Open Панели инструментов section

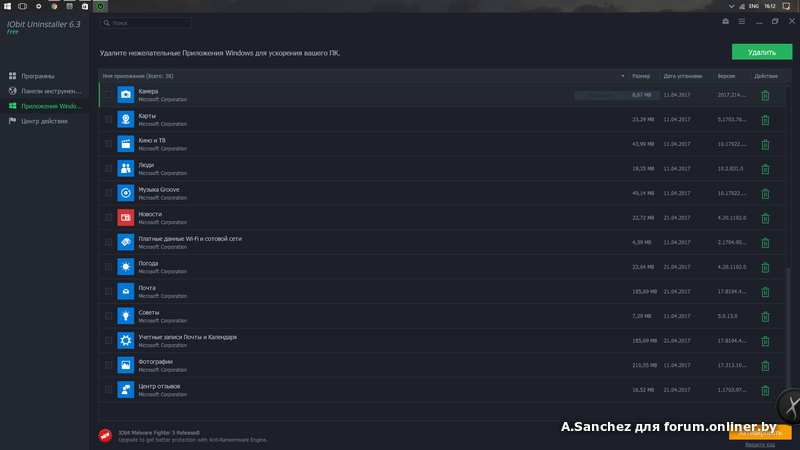click(x=44, y=91)
